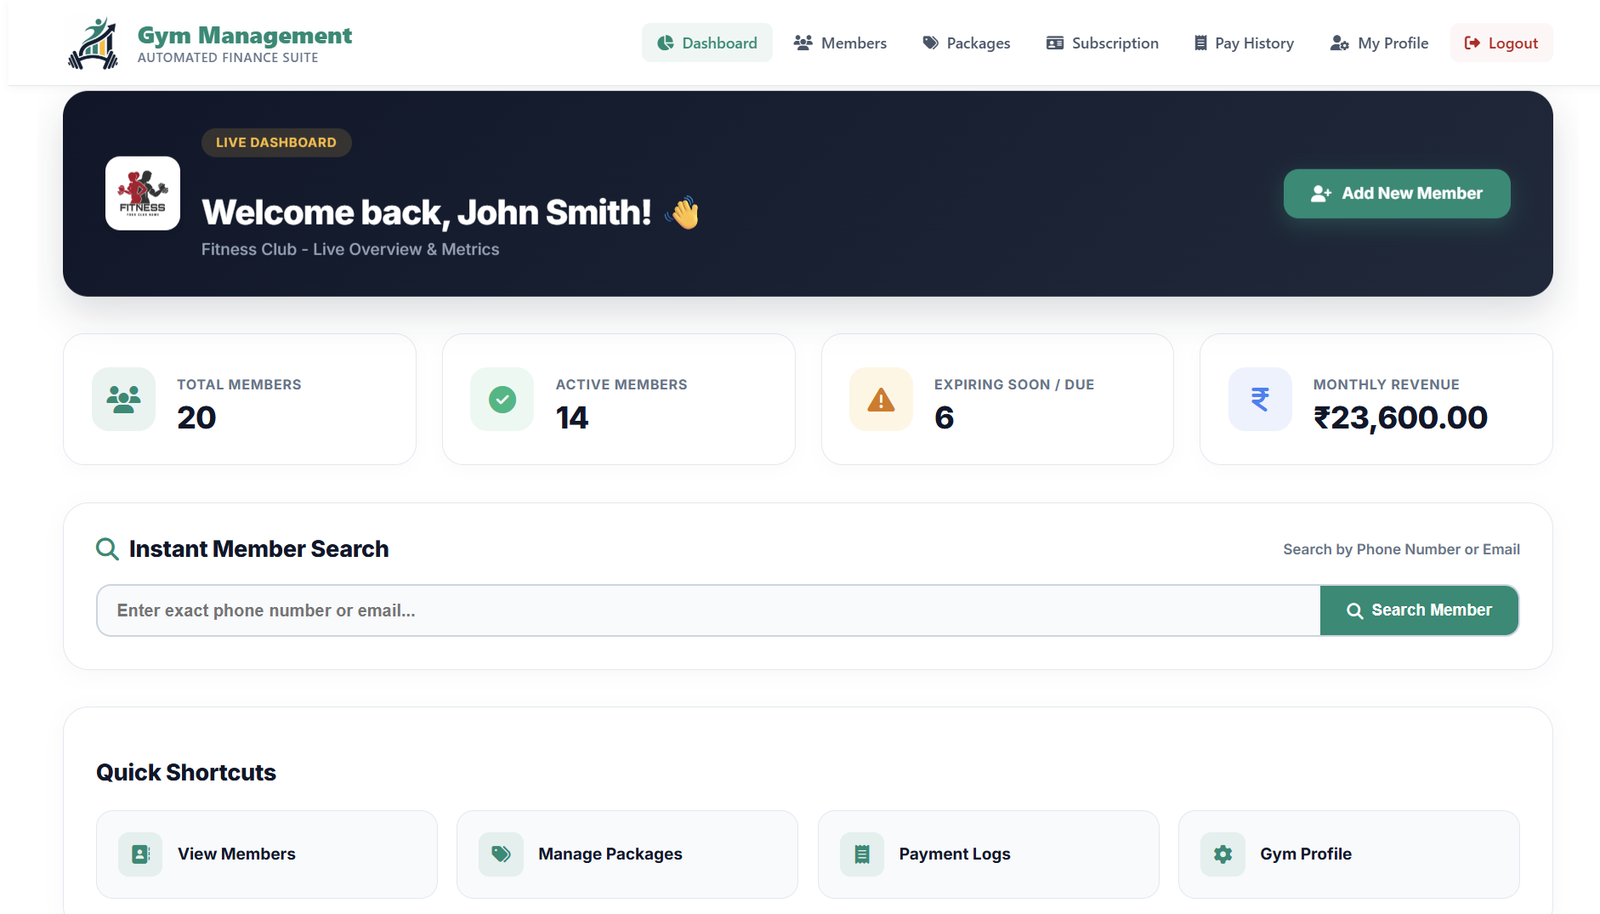Click the Active Members checkmark icon
The width and height of the screenshot is (1600, 914).
point(502,399)
